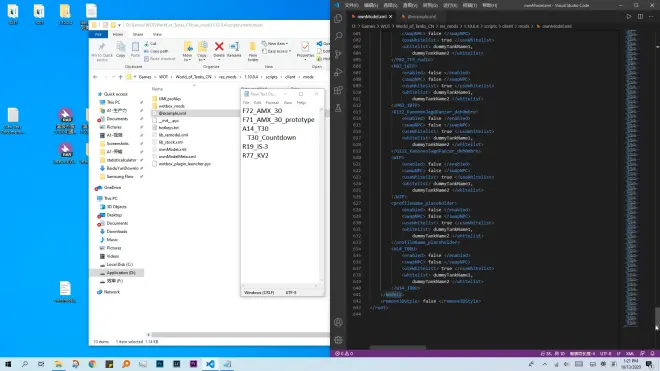Open the Search view in VS Code activity bar
Image resolution: width=660 pixels, height=371 pixels.
coord(338,36)
